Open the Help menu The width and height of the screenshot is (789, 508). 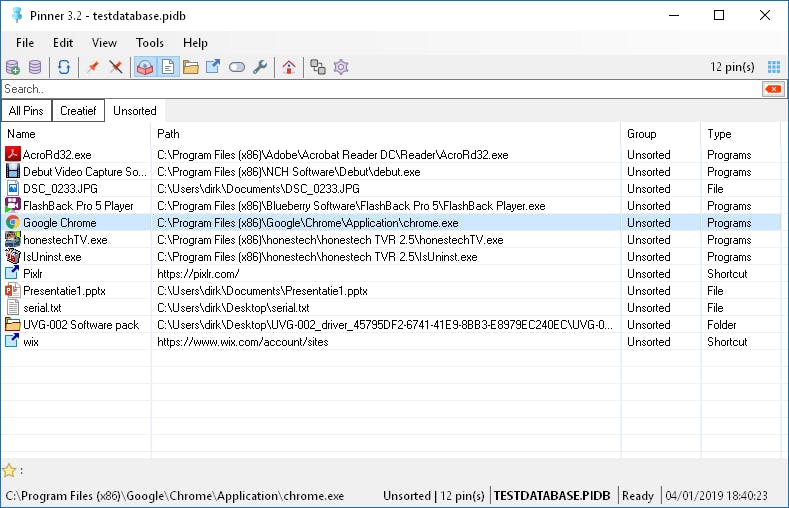(x=195, y=43)
